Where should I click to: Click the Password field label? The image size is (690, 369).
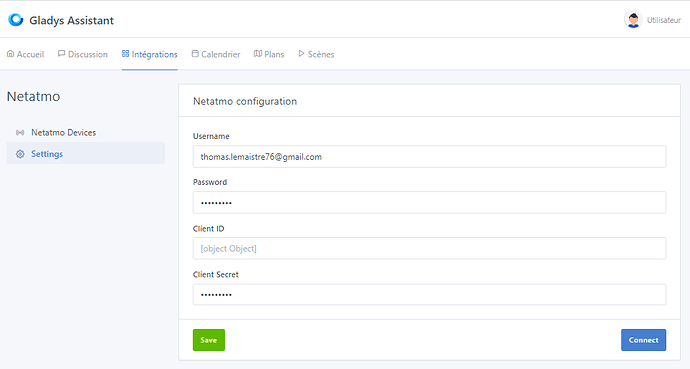[x=210, y=182]
